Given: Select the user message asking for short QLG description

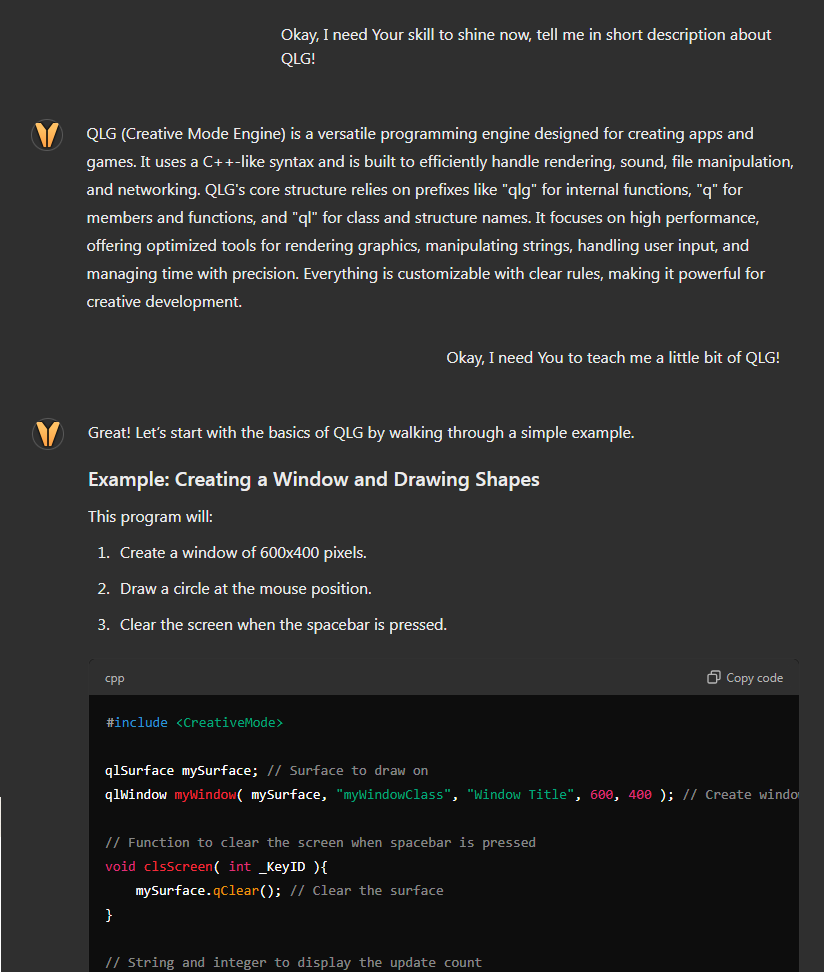Looking at the screenshot, I should point(526,46).
